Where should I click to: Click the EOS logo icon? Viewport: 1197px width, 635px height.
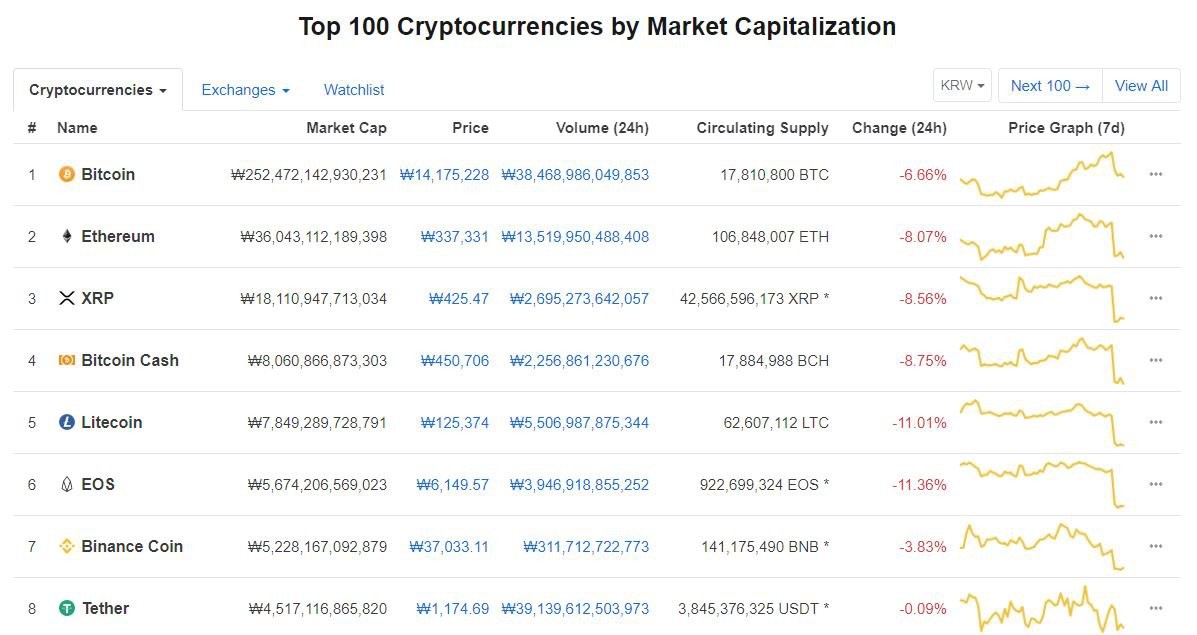(67, 484)
